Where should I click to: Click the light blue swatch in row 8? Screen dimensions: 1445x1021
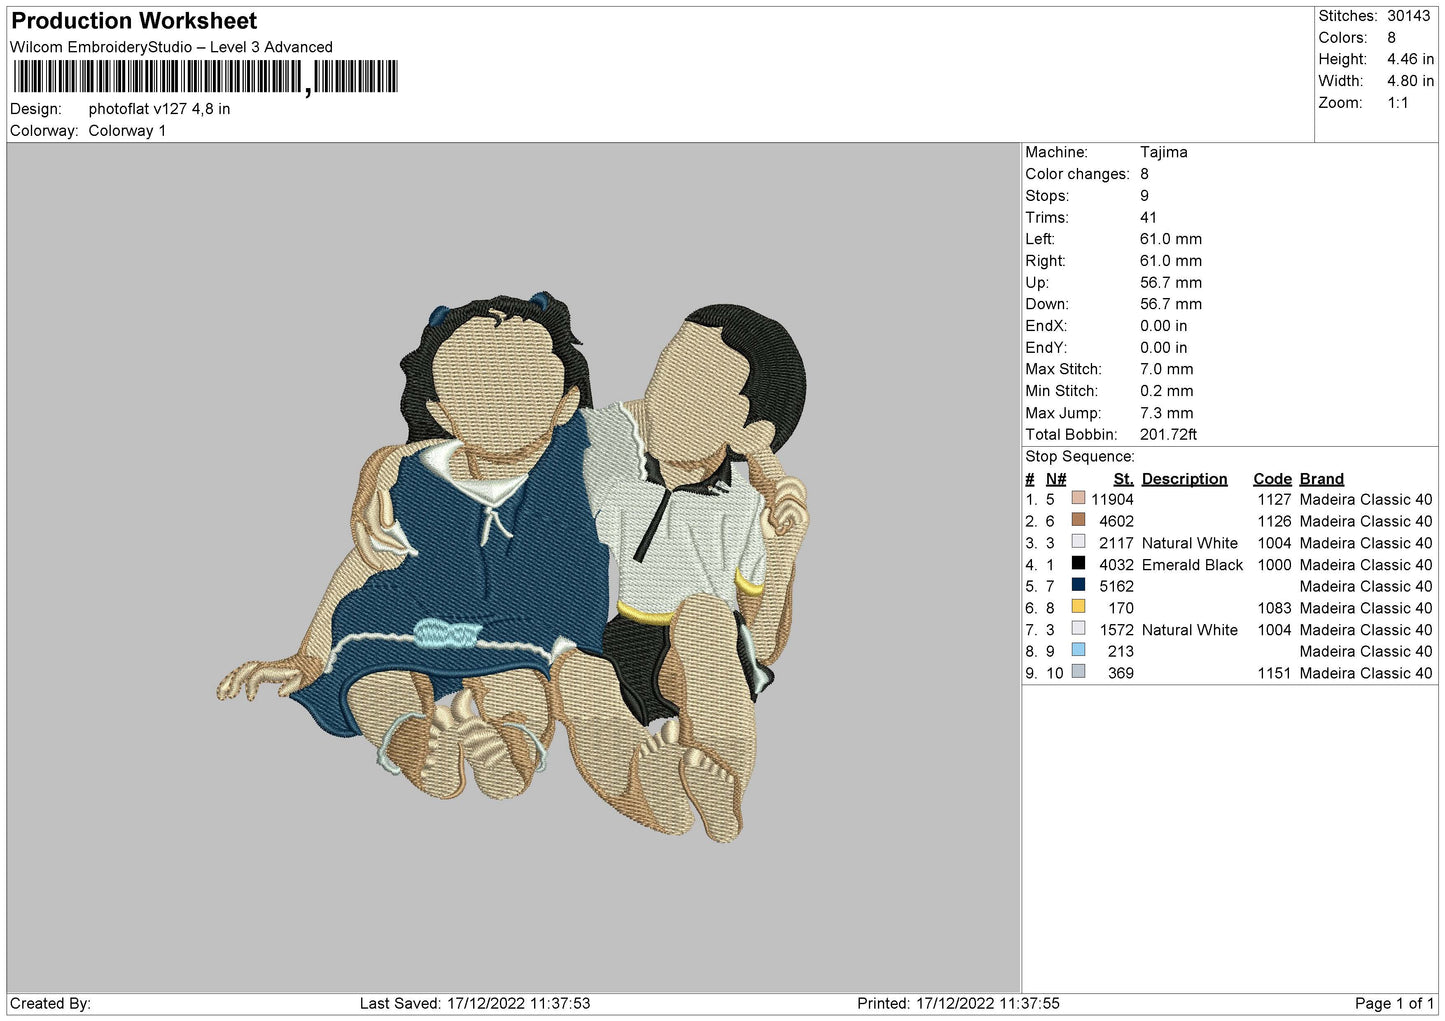point(1078,650)
